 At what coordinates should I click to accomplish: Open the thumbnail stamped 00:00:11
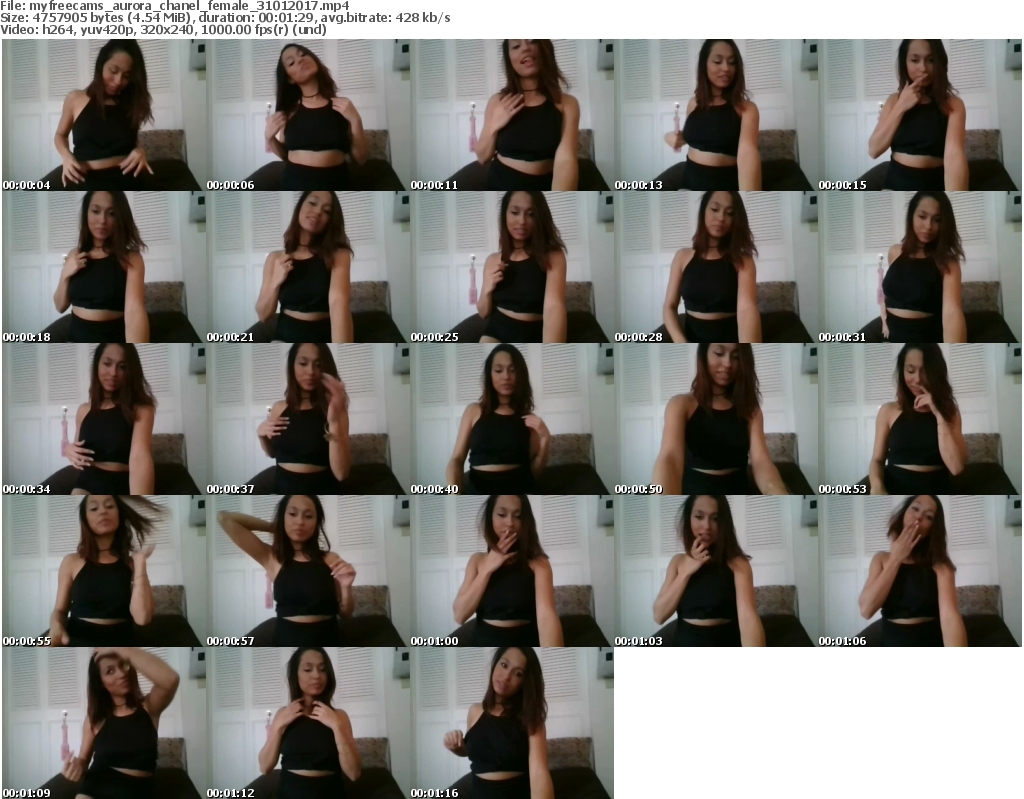[512, 114]
